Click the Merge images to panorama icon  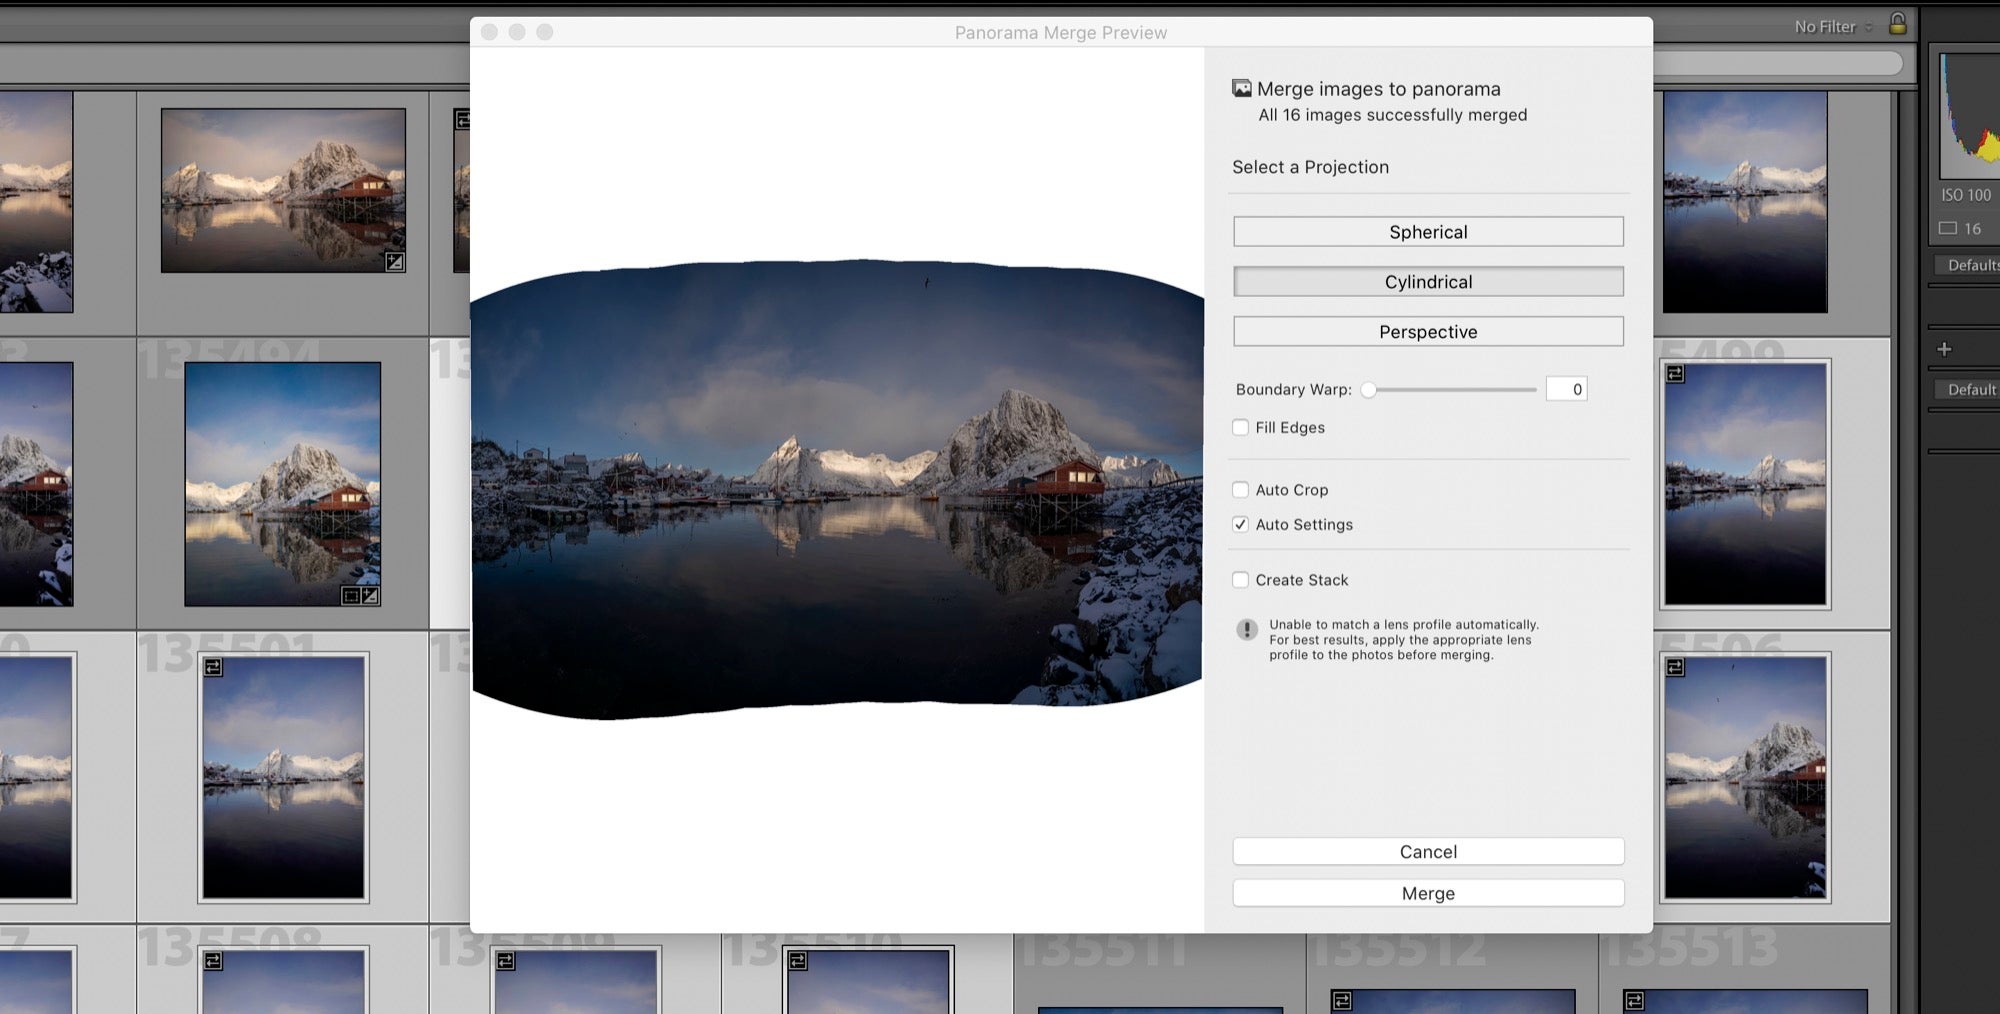(1242, 88)
